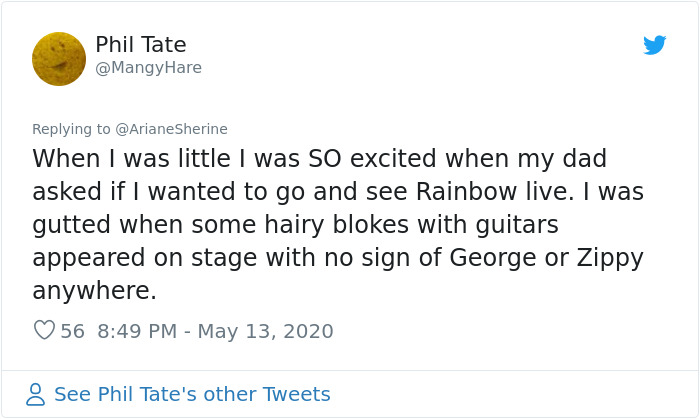The width and height of the screenshot is (700, 419).
Task: Click the "Replying to" label
Action: [71, 129]
